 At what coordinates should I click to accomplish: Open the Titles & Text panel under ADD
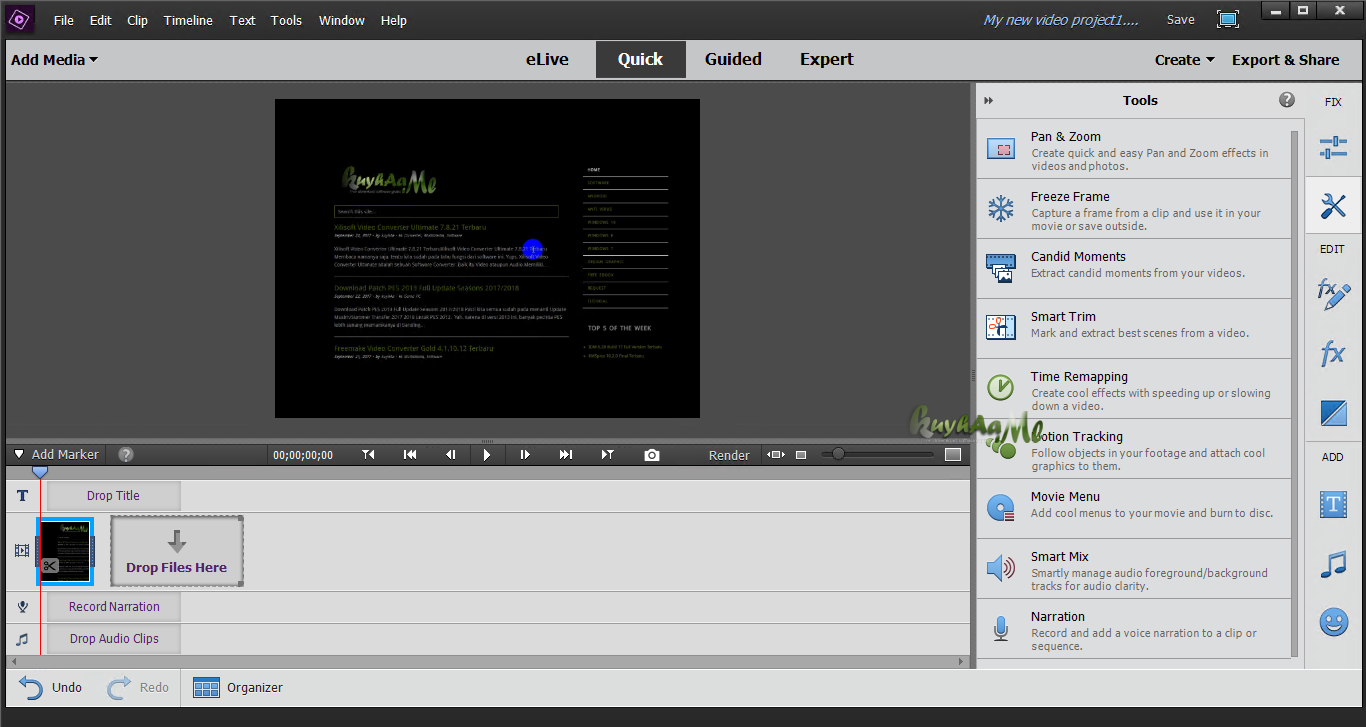(x=1333, y=505)
